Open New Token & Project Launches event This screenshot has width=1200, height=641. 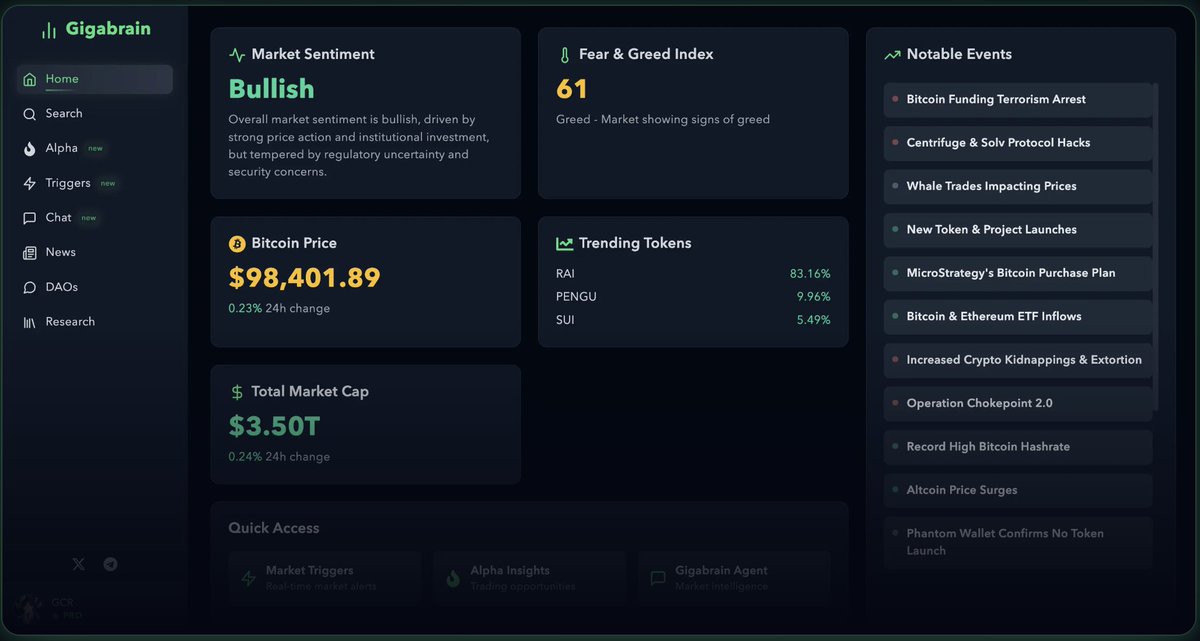pos(1018,230)
